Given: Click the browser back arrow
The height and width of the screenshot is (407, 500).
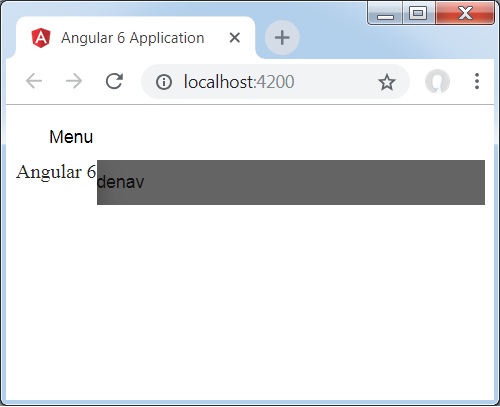Looking at the screenshot, I should pos(34,81).
